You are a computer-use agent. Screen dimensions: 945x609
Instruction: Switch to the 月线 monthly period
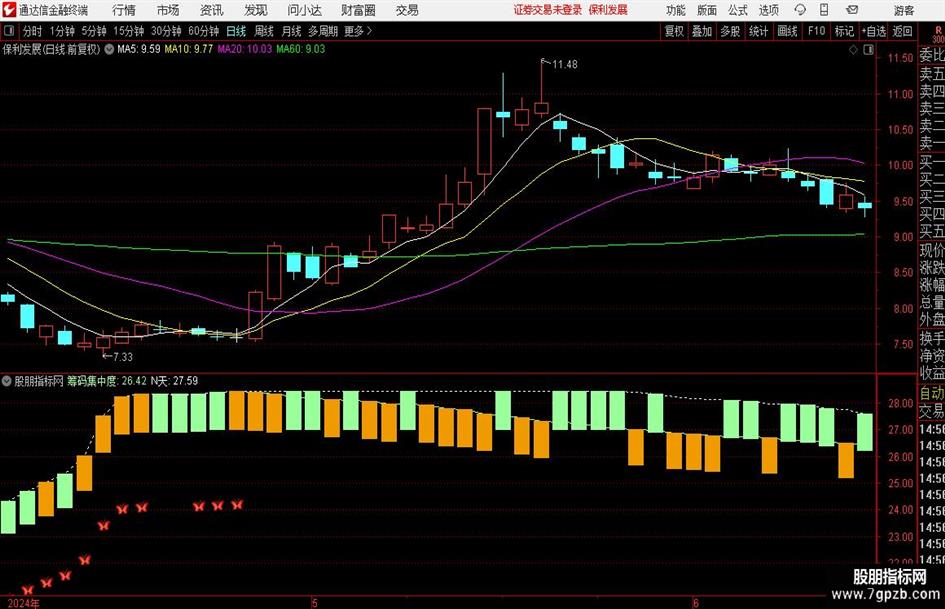pos(292,31)
